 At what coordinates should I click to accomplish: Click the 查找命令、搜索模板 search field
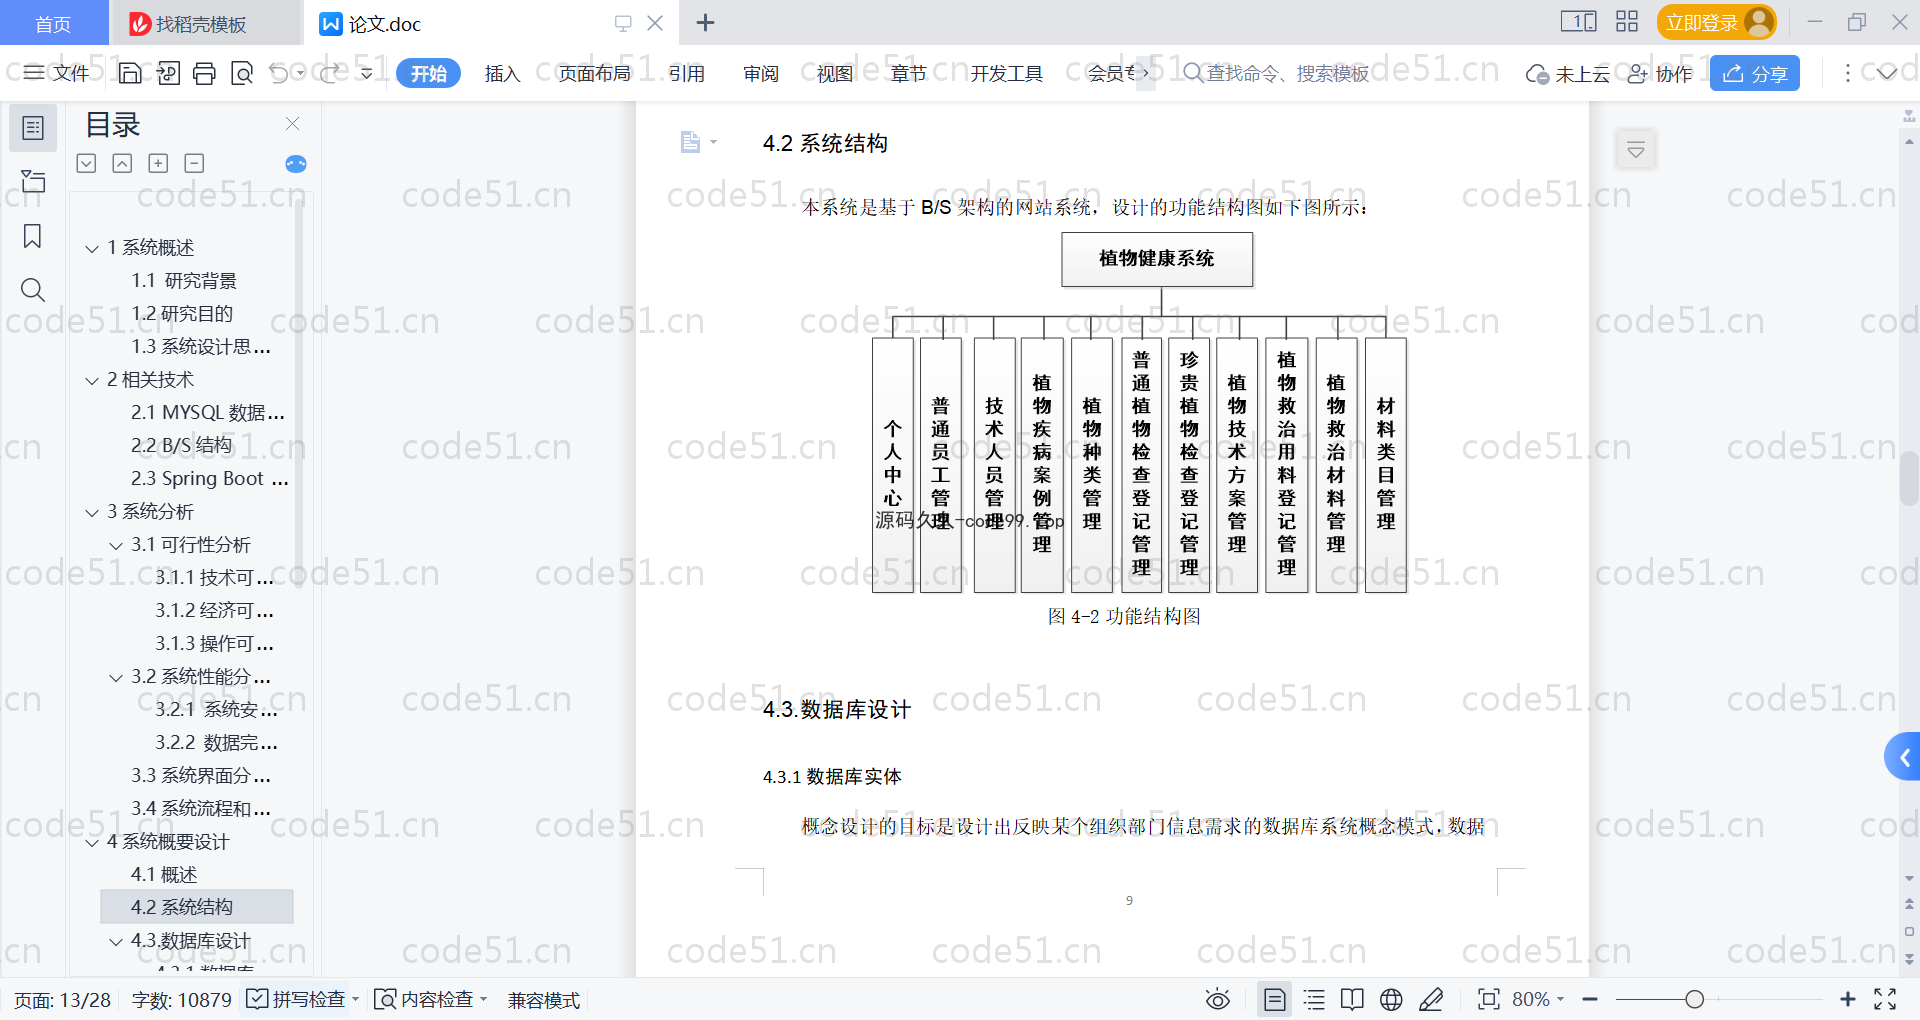click(x=1276, y=73)
